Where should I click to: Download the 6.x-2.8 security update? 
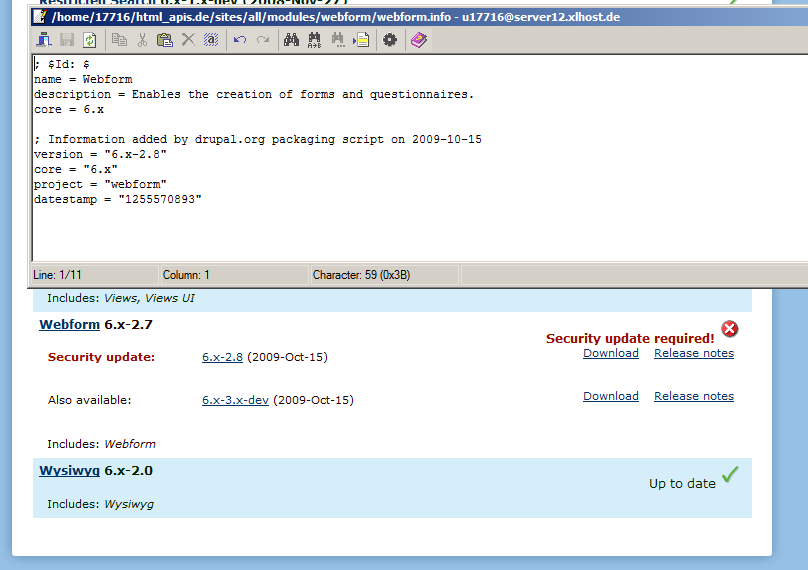coord(611,353)
